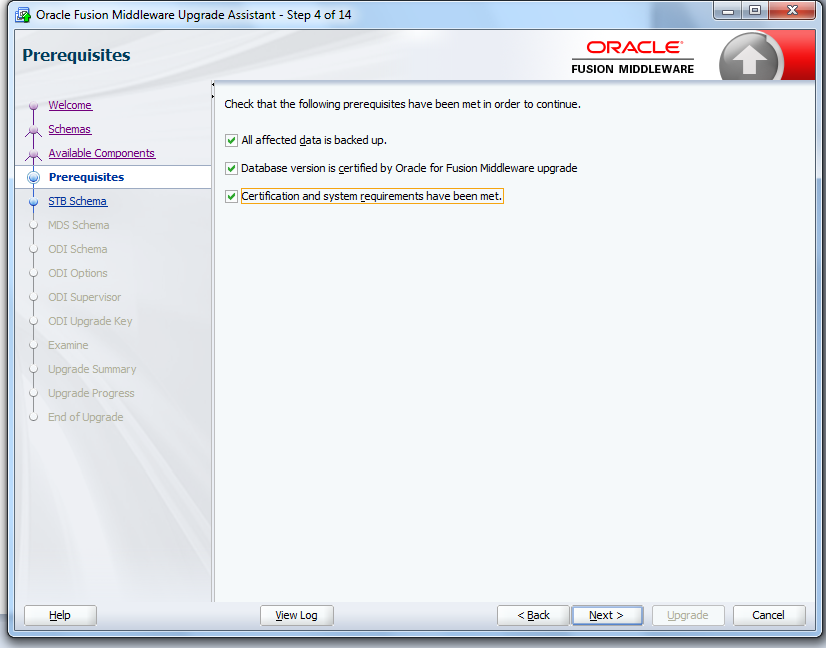Minimize the Upgrade Assistant window
The width and height of the screenshot is (826, 648).
(x=728, y=11)
